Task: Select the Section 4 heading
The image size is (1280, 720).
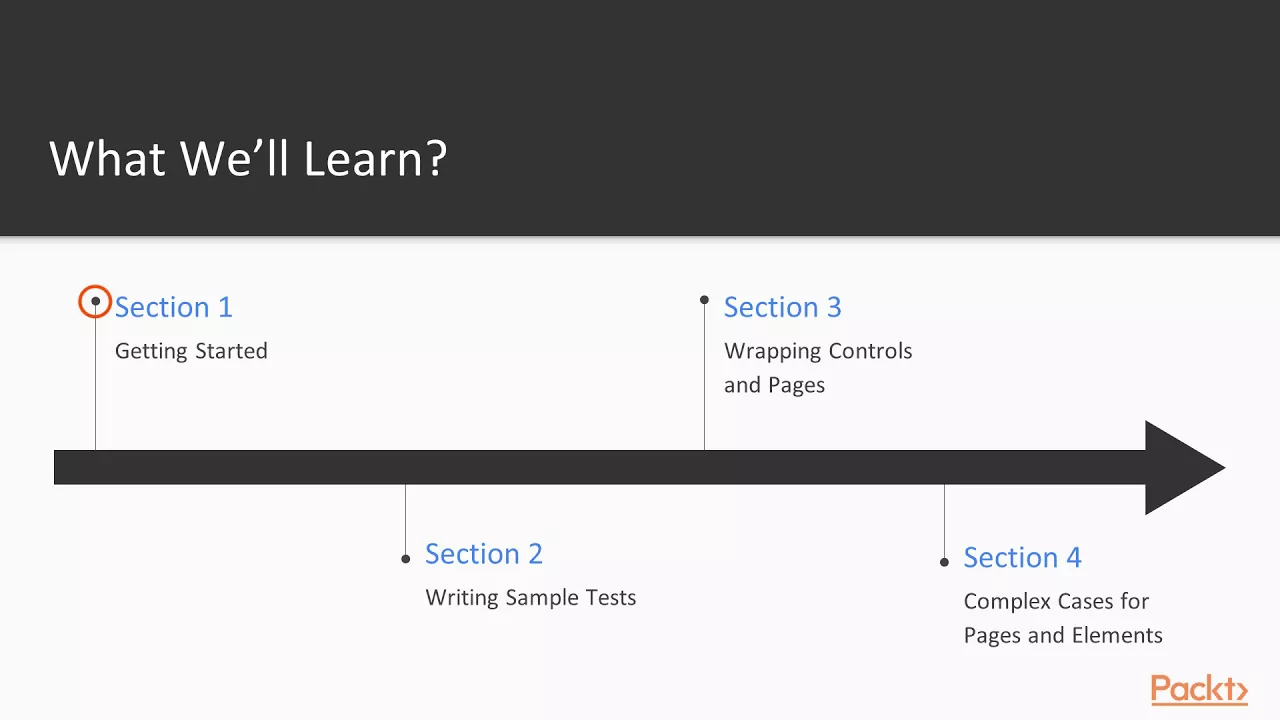Action: 1022,557
